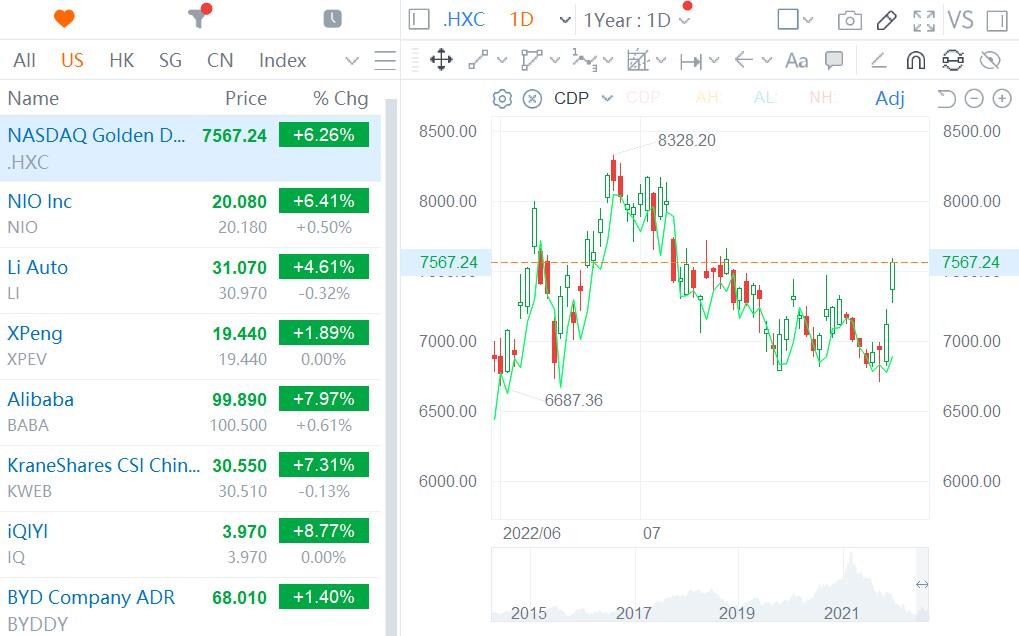
Task: Toggle the left sidebar panel
Action: click(x=420, y=20)
